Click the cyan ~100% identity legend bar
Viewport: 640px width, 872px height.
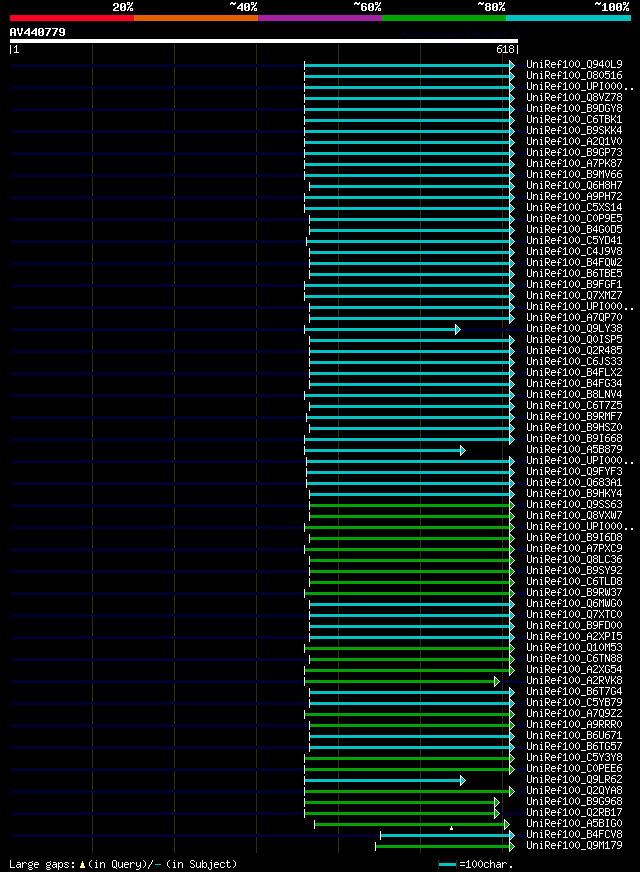[x=568, y=18]
